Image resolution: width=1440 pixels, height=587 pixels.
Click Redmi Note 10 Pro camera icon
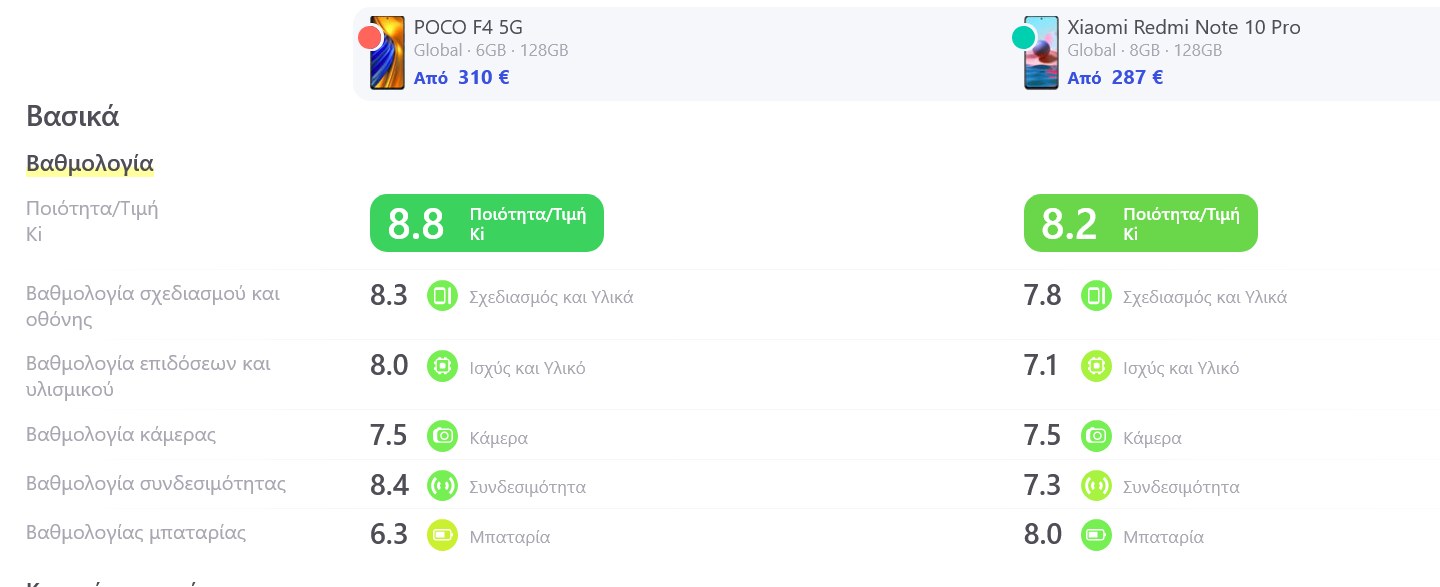point(1096,436)
